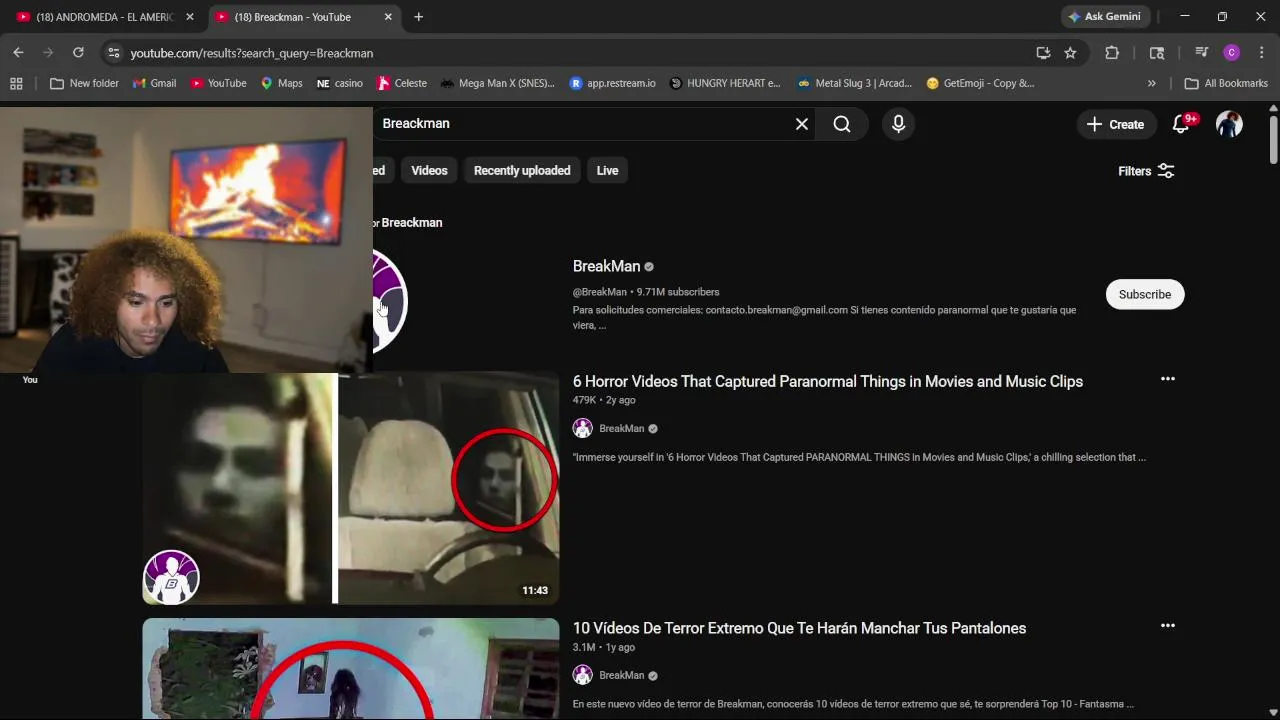
Task: Open the Gmail bookmark
Action: pos(153,83)
